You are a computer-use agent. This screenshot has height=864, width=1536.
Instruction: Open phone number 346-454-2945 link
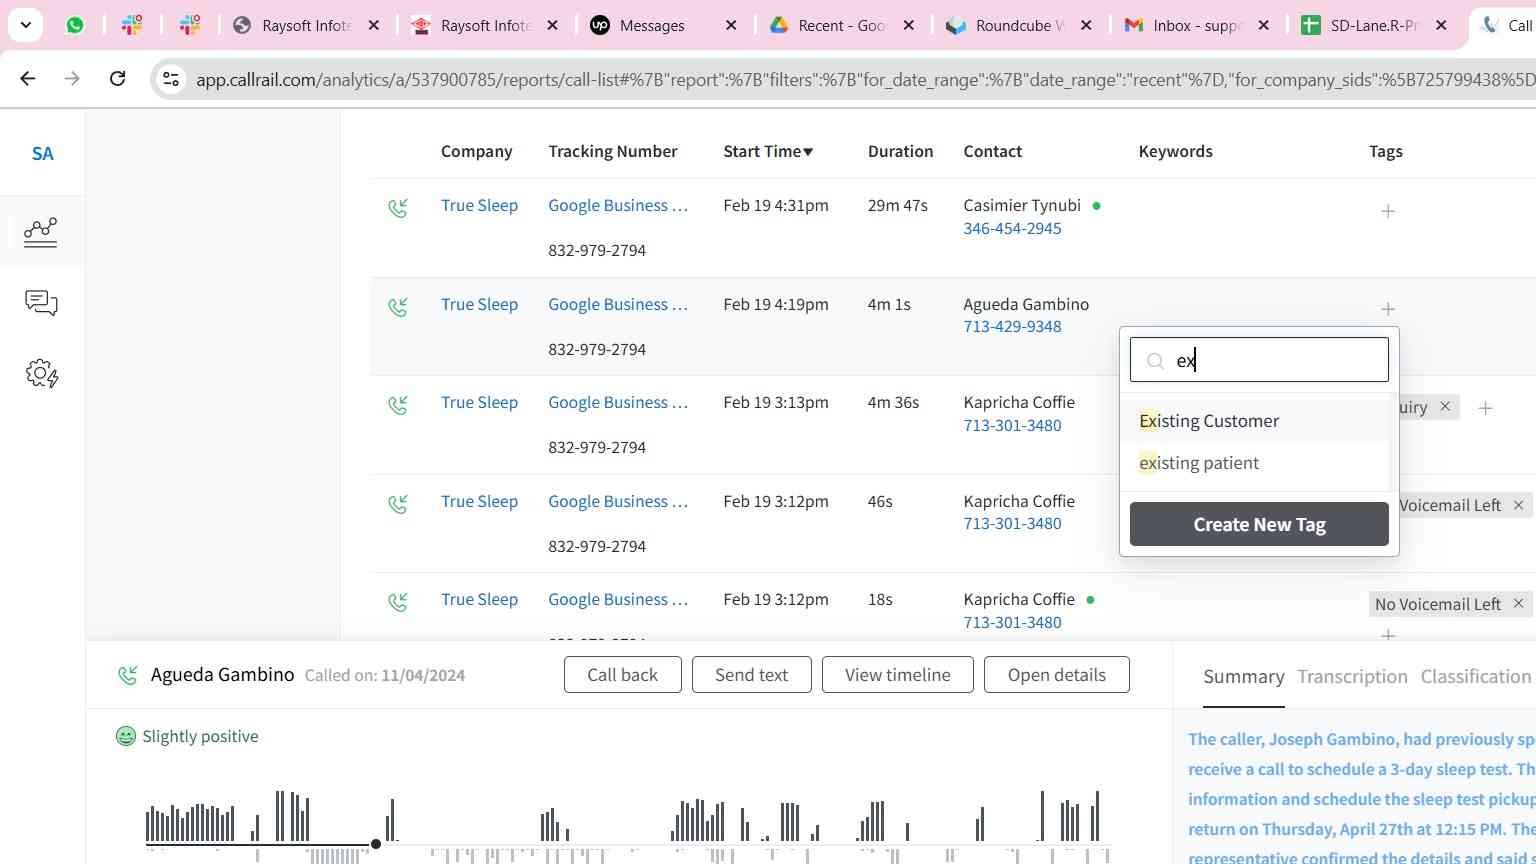[1012, 228]
